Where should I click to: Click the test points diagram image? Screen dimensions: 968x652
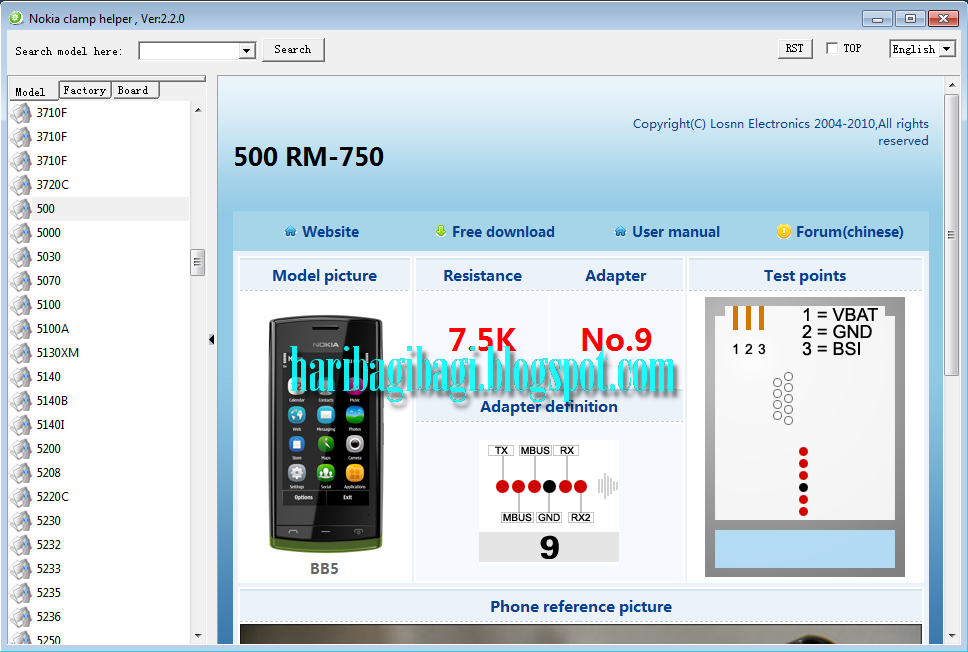point(804,437)
